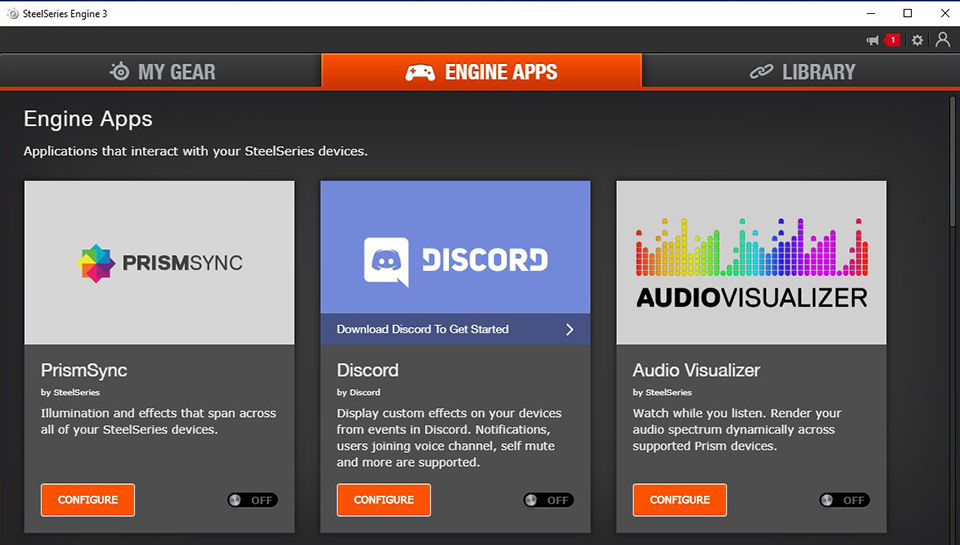960x545 pixels.
Task: Open settings via the gear icon
Action: pos(917,40)
